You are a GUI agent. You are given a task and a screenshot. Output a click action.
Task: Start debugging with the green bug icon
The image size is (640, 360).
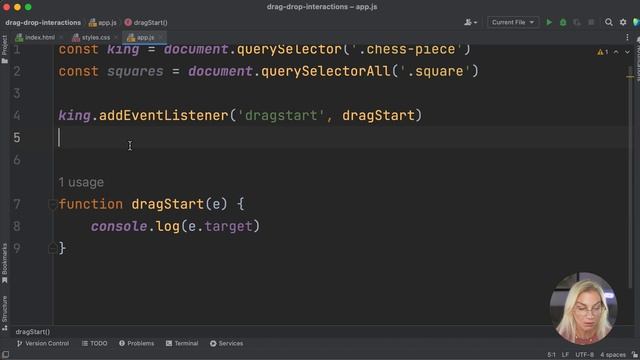point(563,22)
